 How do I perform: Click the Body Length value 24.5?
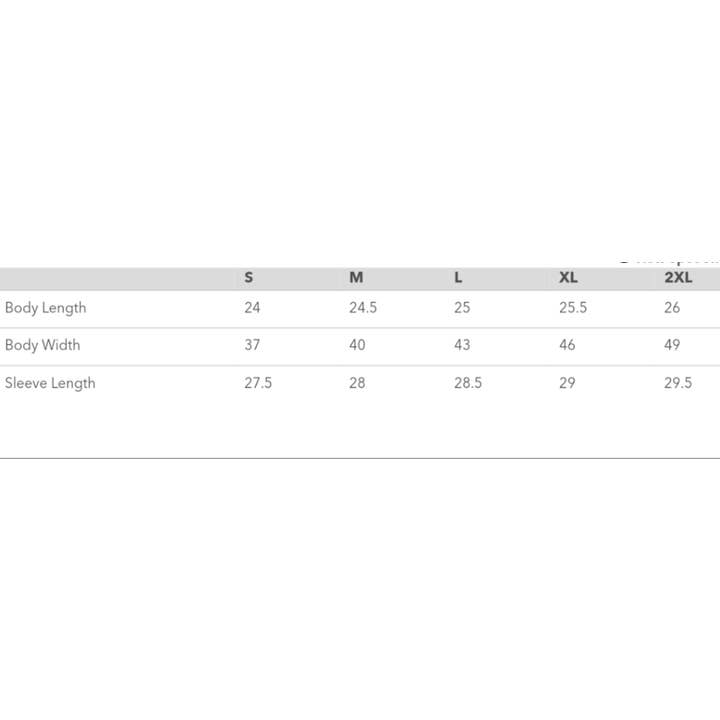click(x=363, y=308)
